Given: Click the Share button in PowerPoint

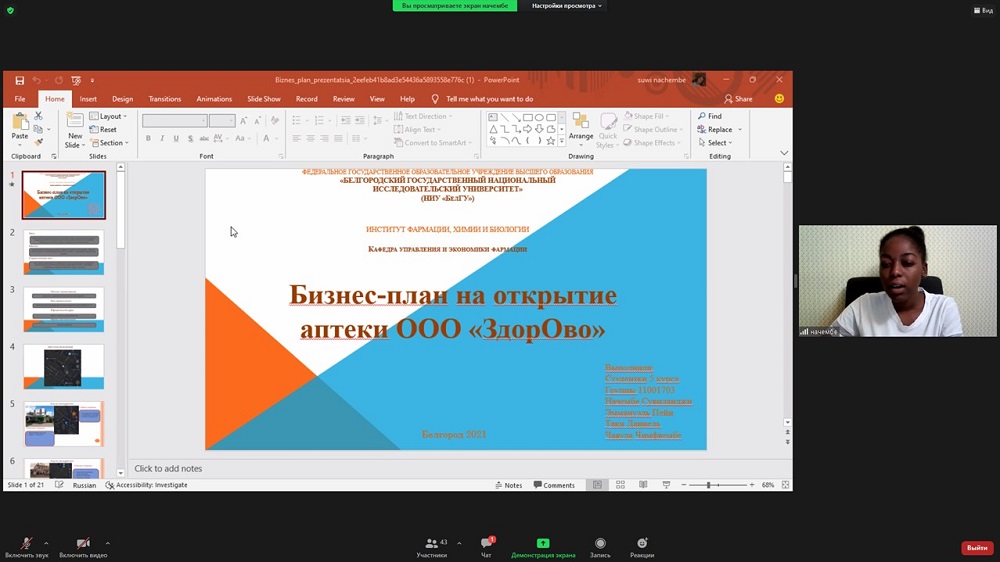Looking at the screenshot, I should click(739, 99).
